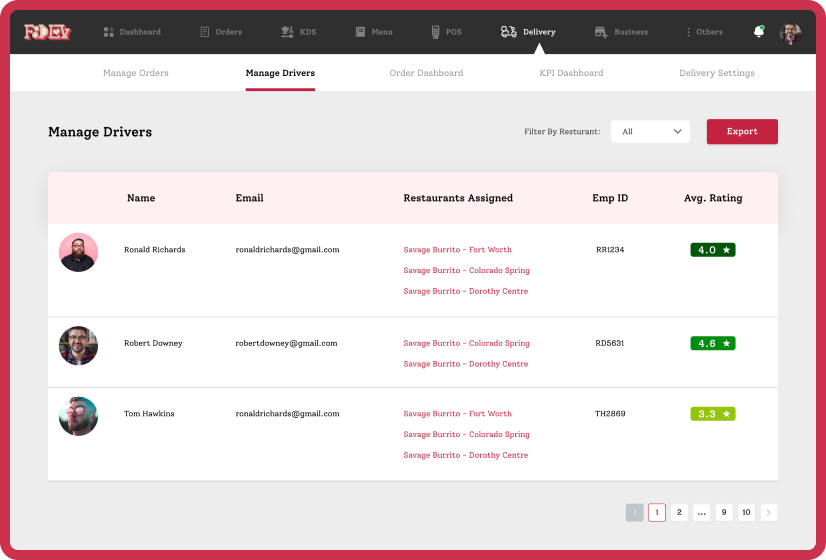This screenshot has width=826, height=560.
Task: Open the Delivery Settings tab
Action: tap(717, 73)
